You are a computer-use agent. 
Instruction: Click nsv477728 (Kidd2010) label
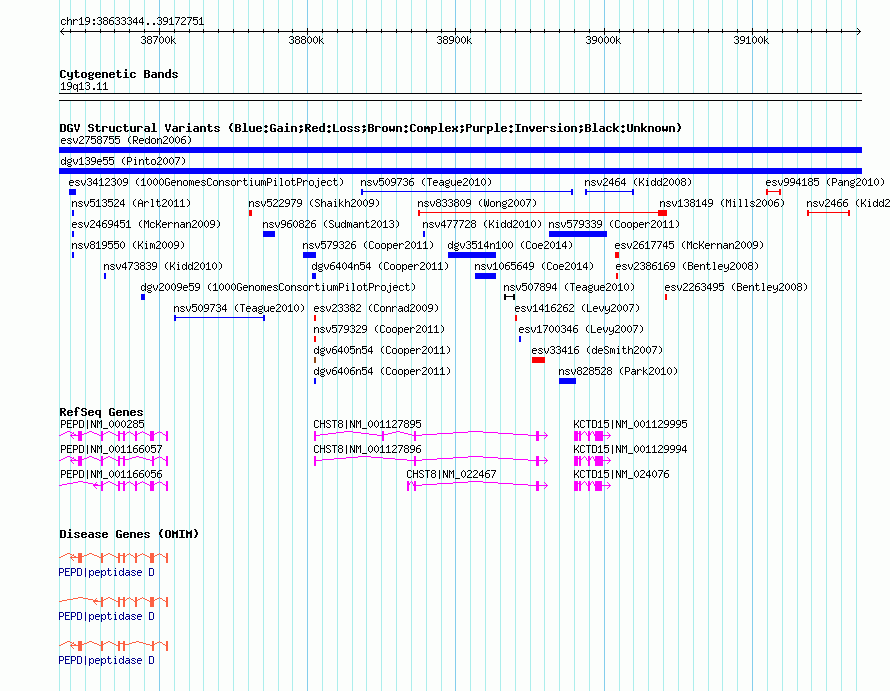click(482, 224)
